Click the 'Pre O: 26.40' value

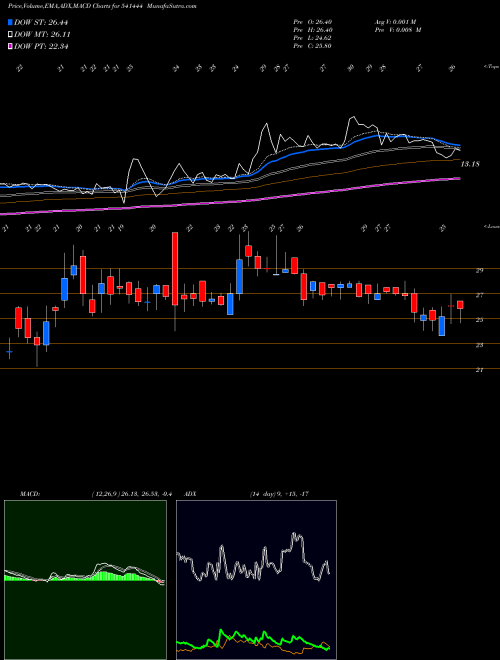[312, 22]
